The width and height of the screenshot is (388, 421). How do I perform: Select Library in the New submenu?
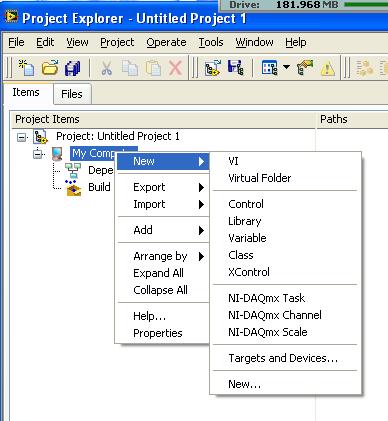[286, 221]
